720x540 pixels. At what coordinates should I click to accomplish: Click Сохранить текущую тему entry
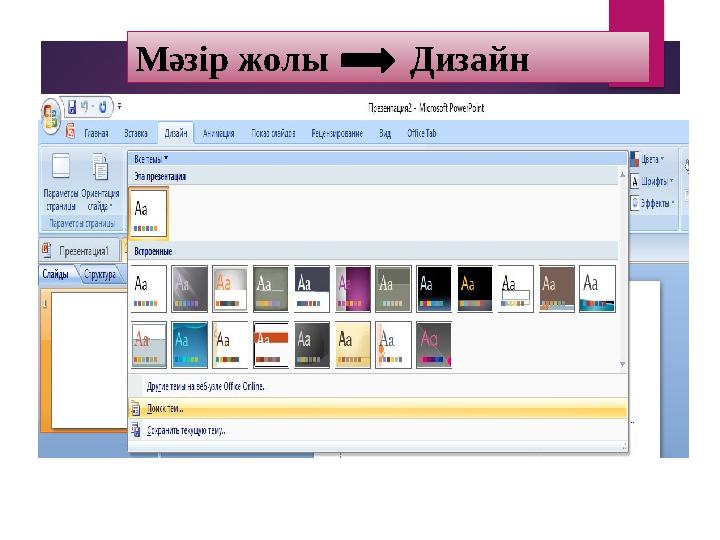click(x=378, y=430)
